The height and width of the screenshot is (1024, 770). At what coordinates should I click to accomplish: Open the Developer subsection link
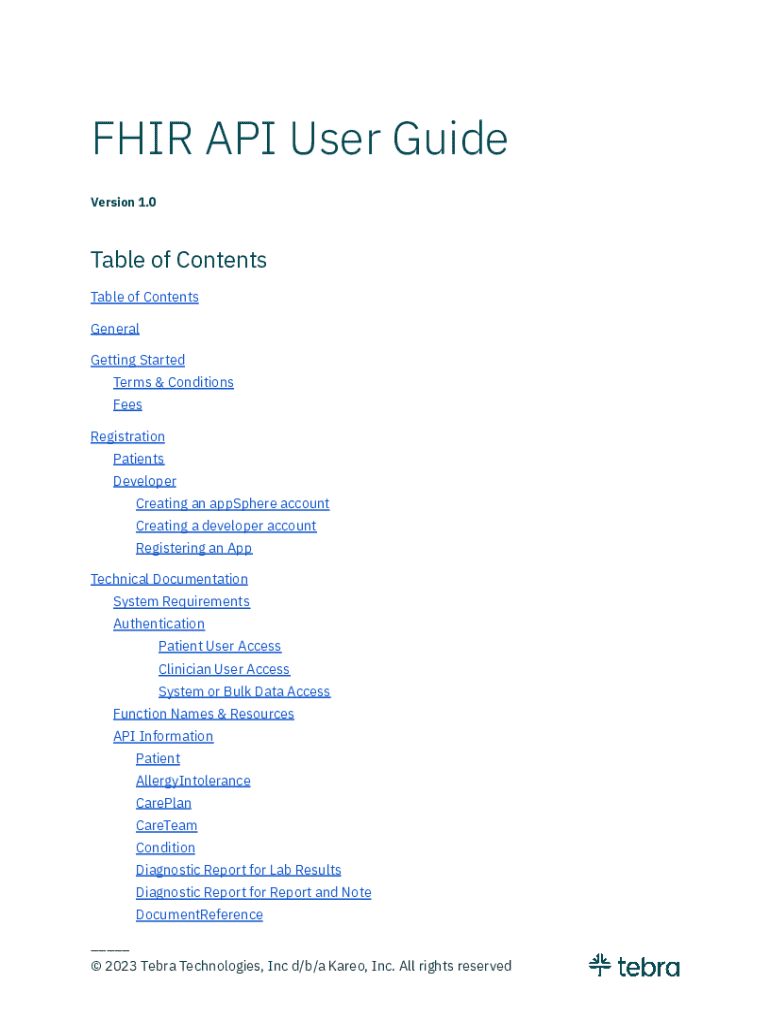(x=144, y=481)
